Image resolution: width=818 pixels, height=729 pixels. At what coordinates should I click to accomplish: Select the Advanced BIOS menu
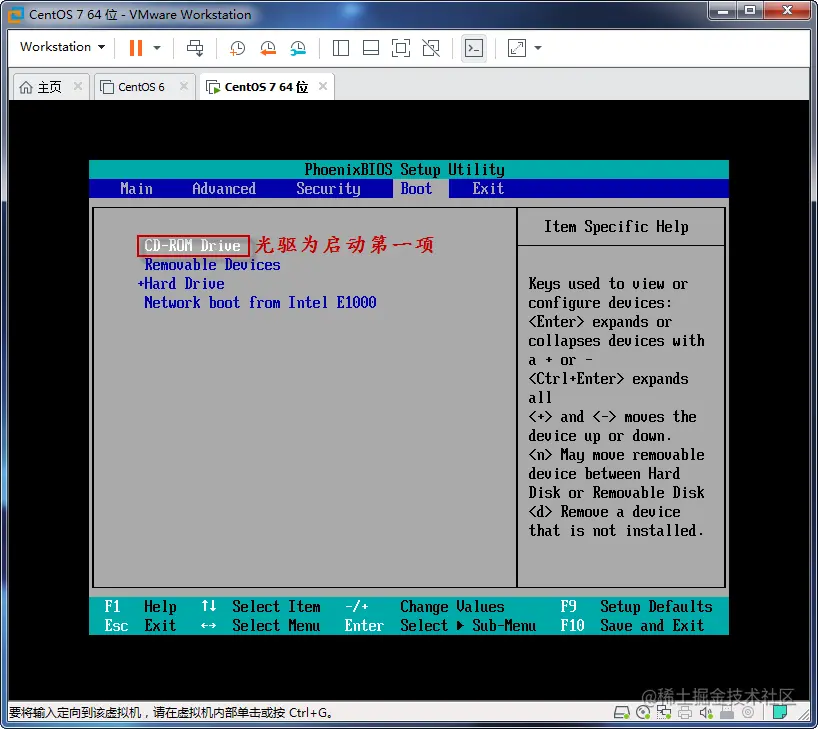click(224, 188)
